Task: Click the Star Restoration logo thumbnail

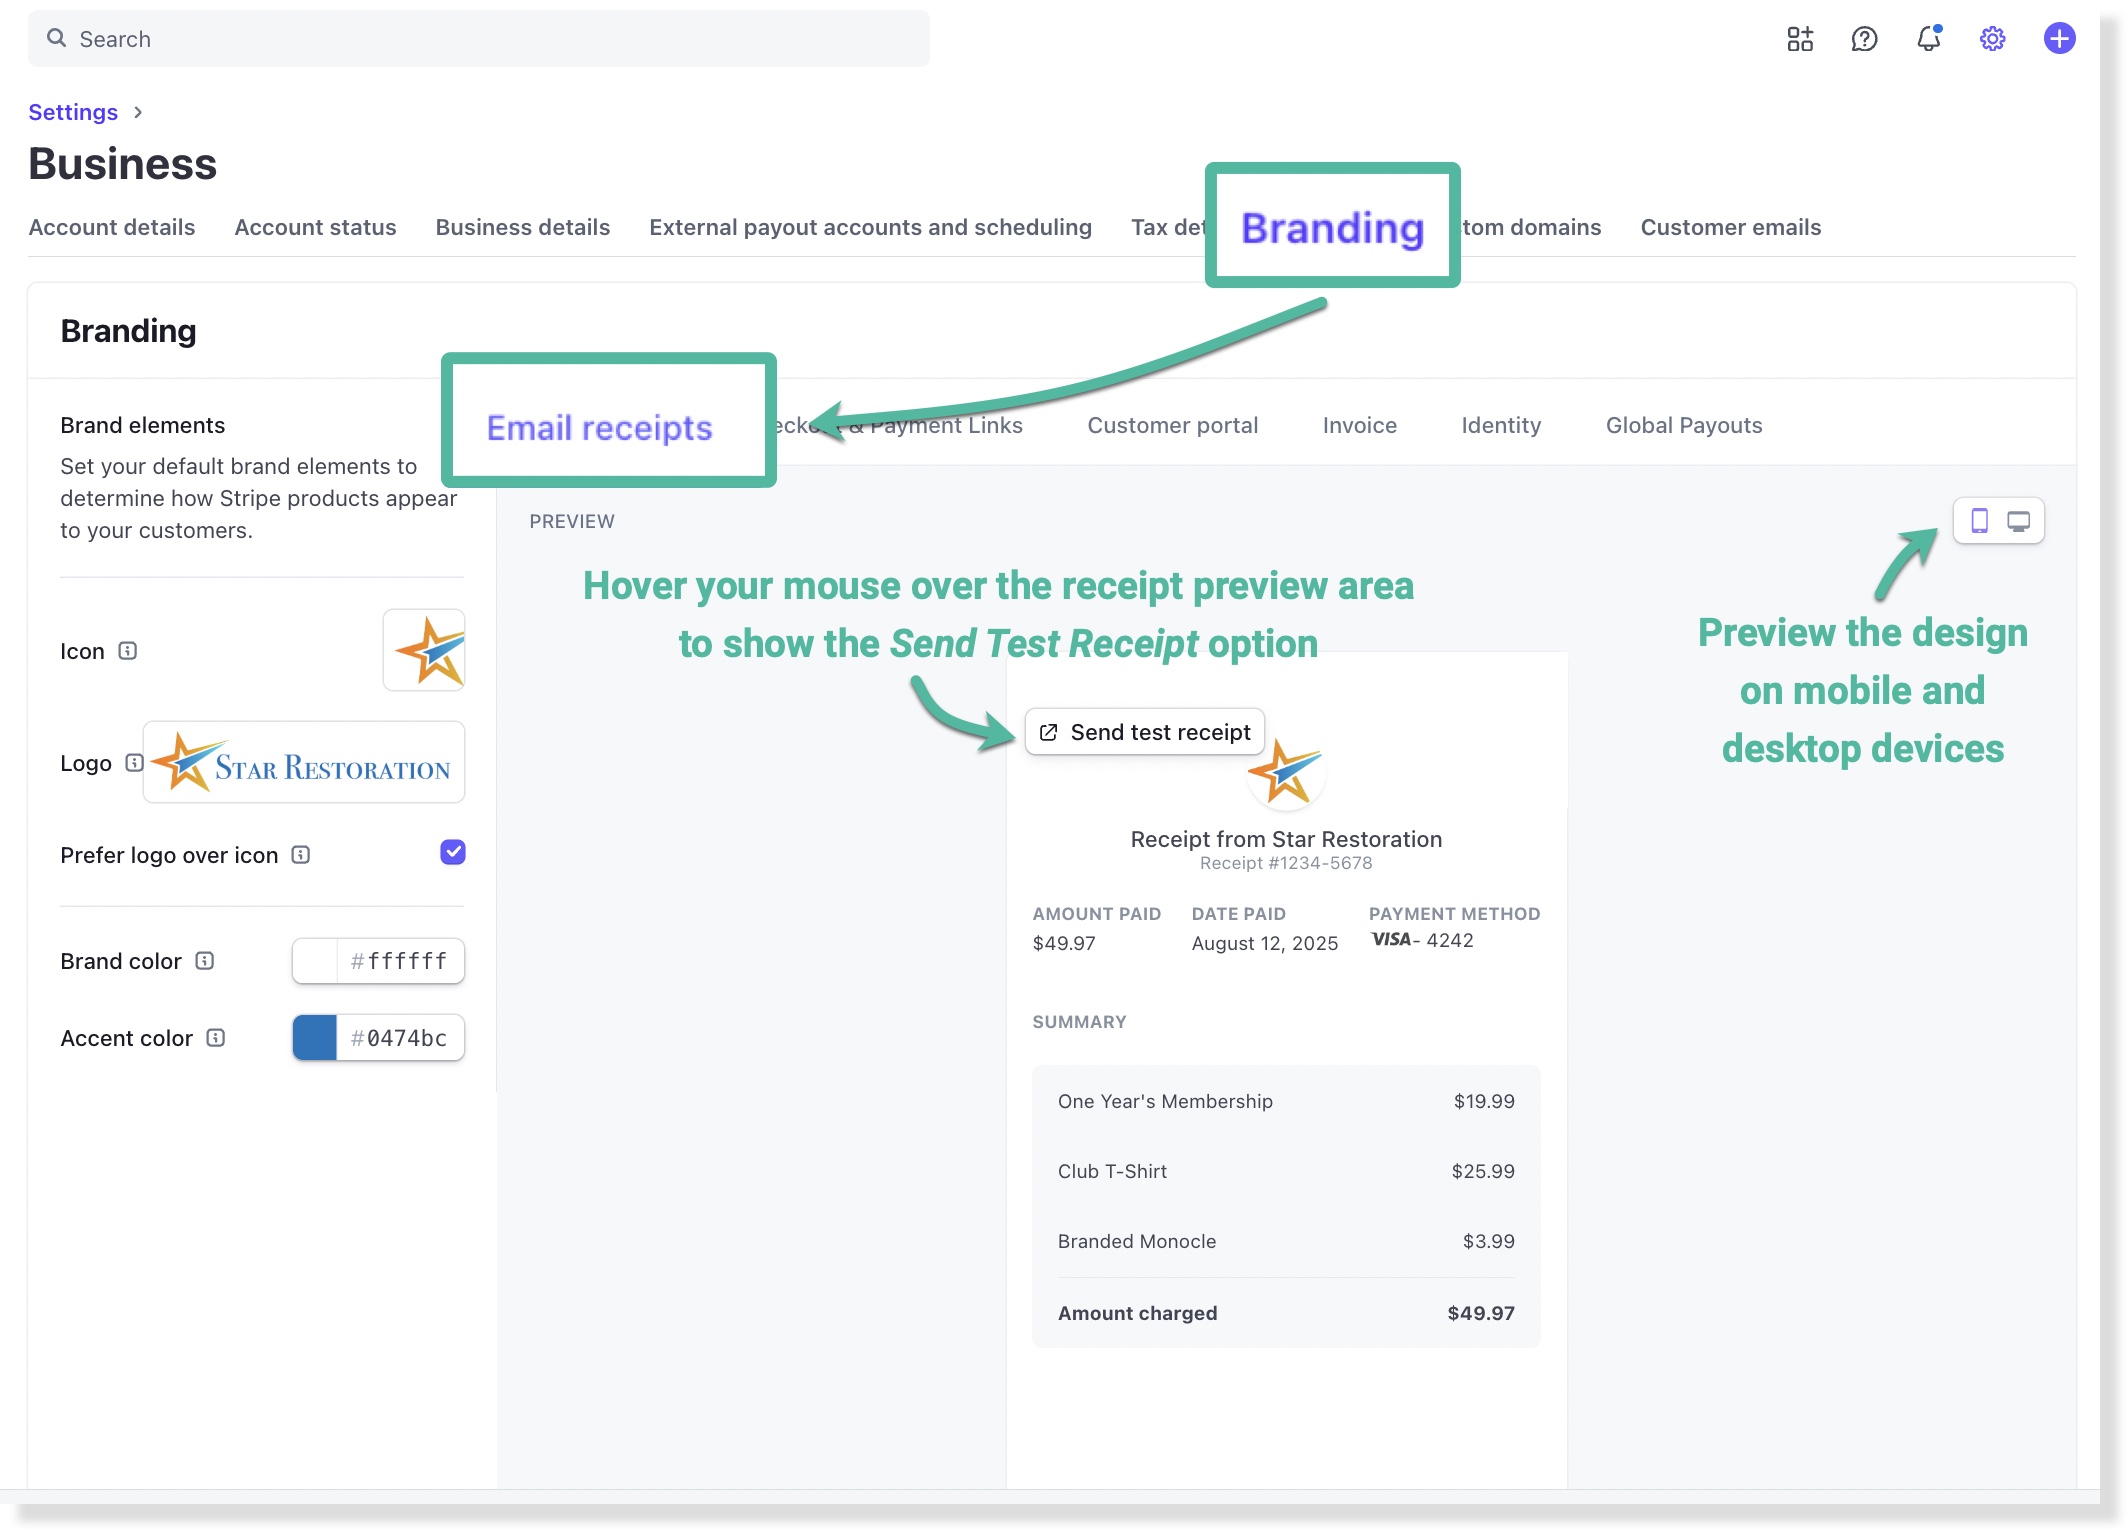Action: pos(304,763)
